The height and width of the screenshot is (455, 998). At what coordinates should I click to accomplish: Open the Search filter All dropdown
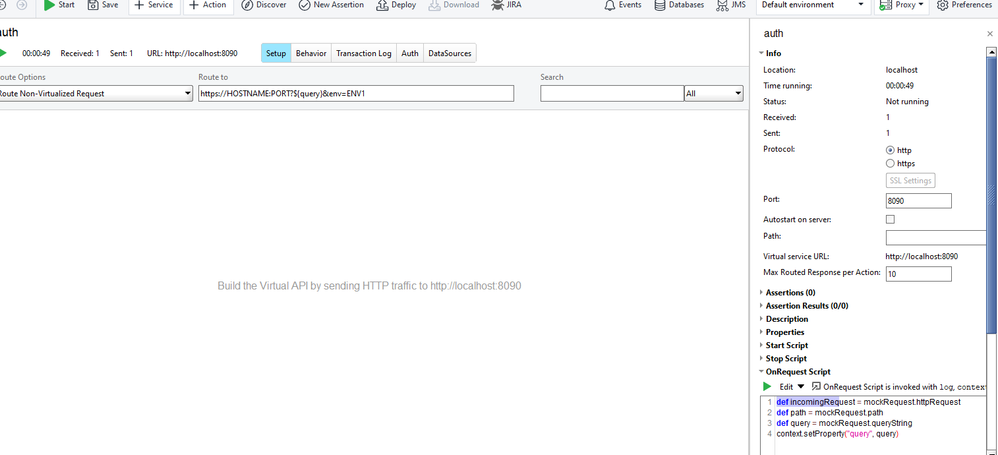714,94
